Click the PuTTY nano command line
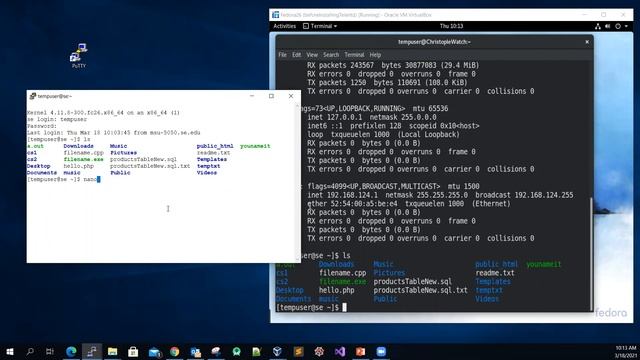Viewport: 640px width, 360px height. [63, 180]
